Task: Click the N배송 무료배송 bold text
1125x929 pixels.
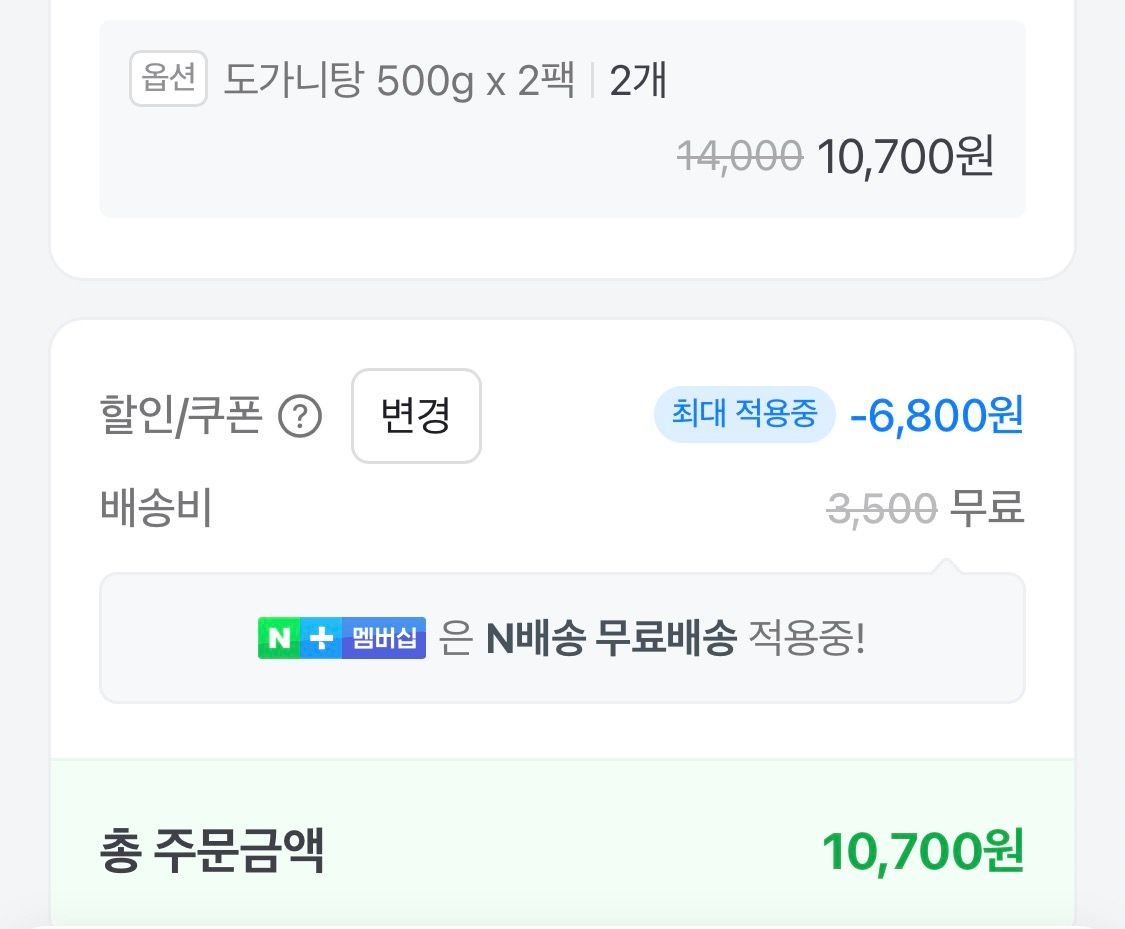Action: [x=611, y=638]
